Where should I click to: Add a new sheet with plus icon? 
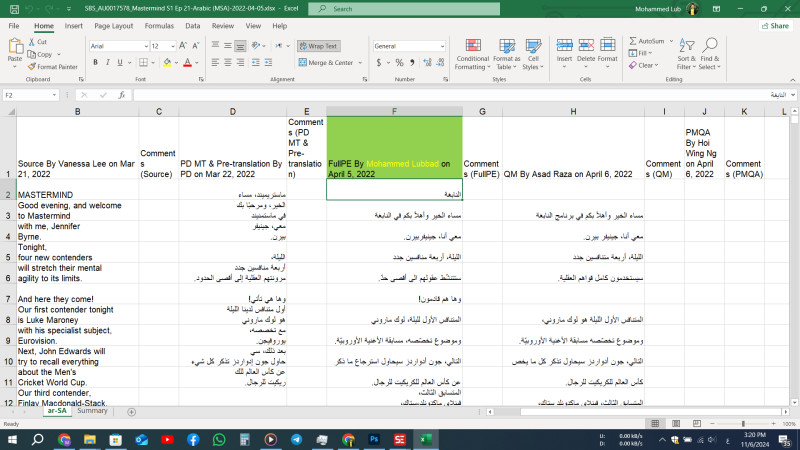click(x=131, y=411)
